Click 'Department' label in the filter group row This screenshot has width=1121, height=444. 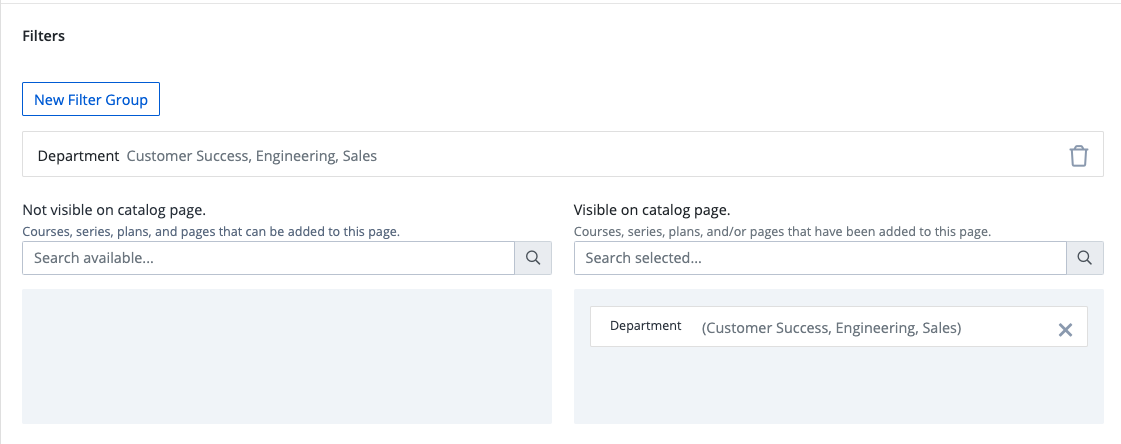tap(78, 156)
